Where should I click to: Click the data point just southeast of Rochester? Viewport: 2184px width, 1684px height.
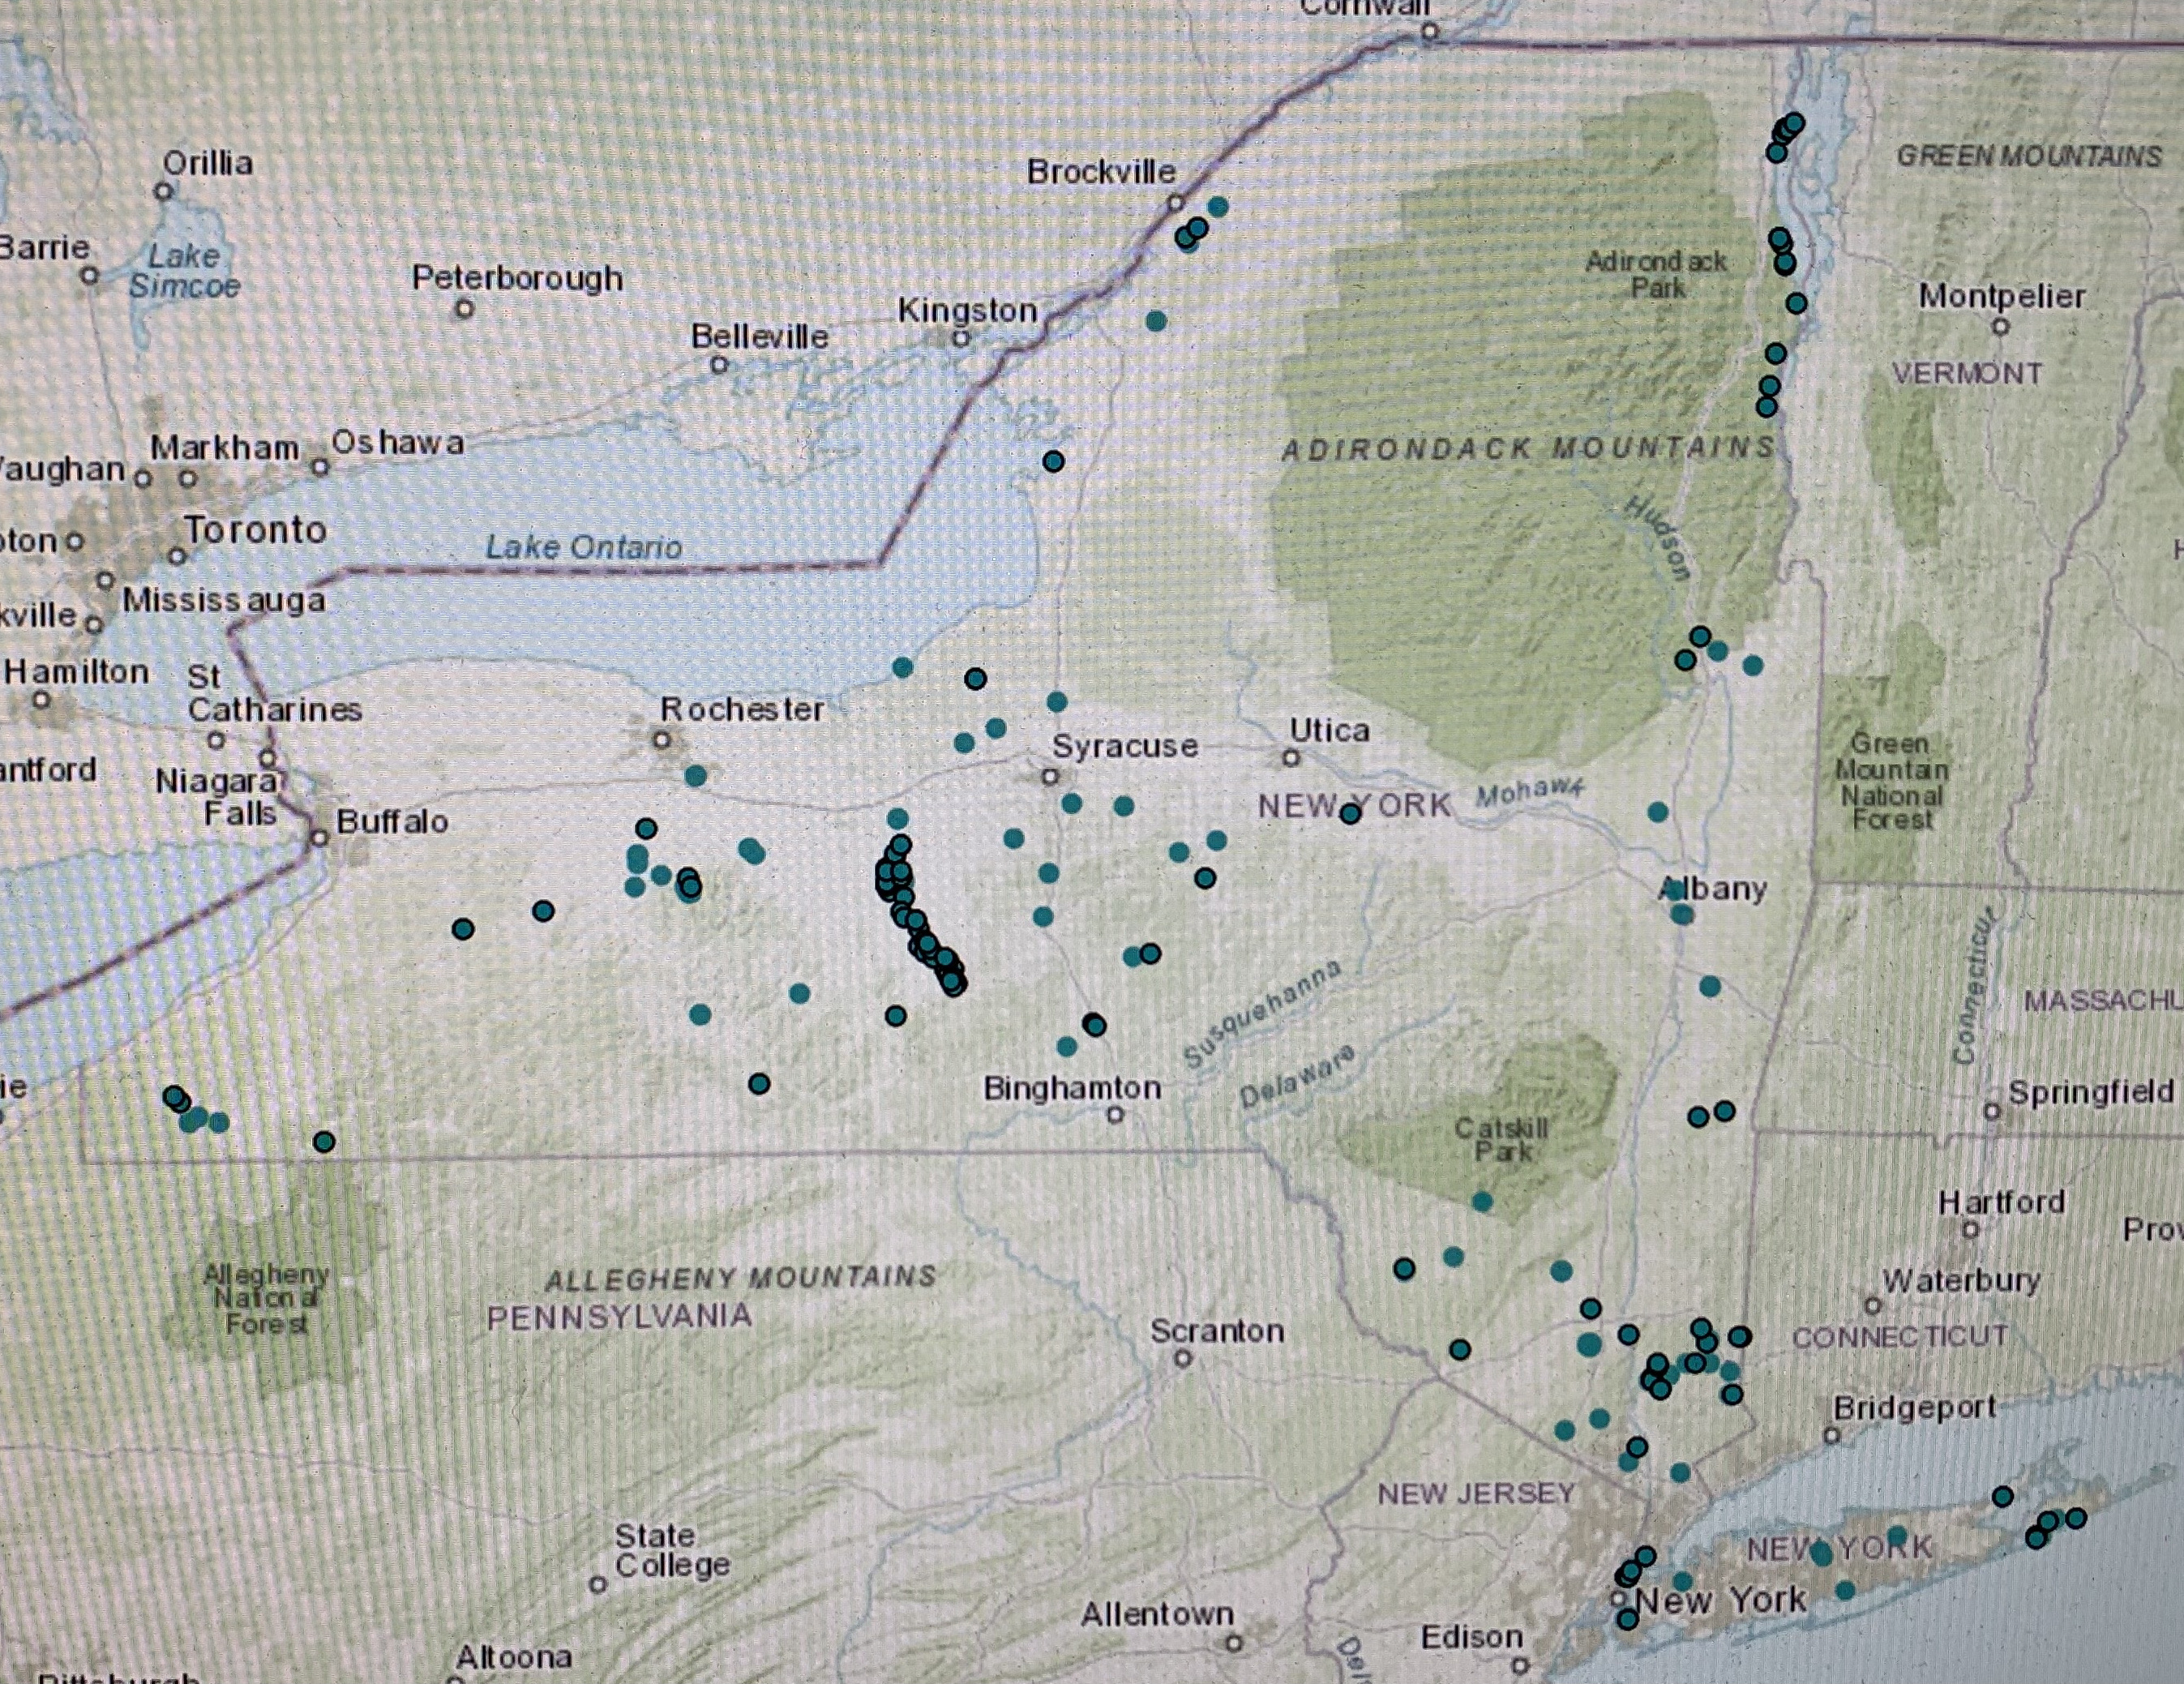pyautogui.click(x=696, y=775)
